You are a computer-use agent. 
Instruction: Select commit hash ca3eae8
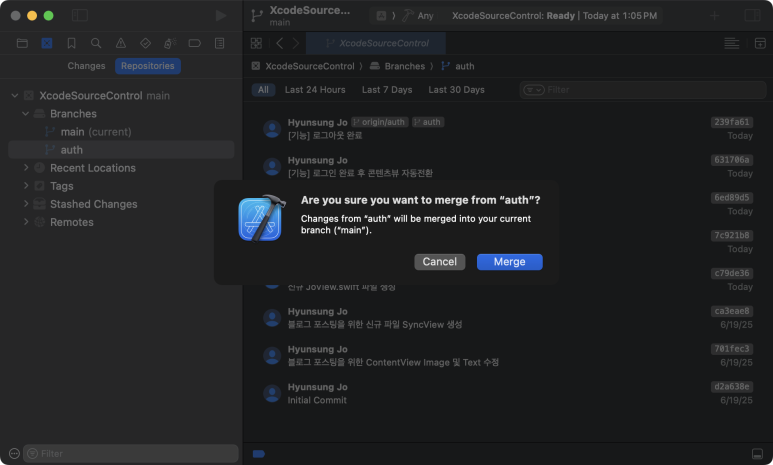(x=732, y=311)
